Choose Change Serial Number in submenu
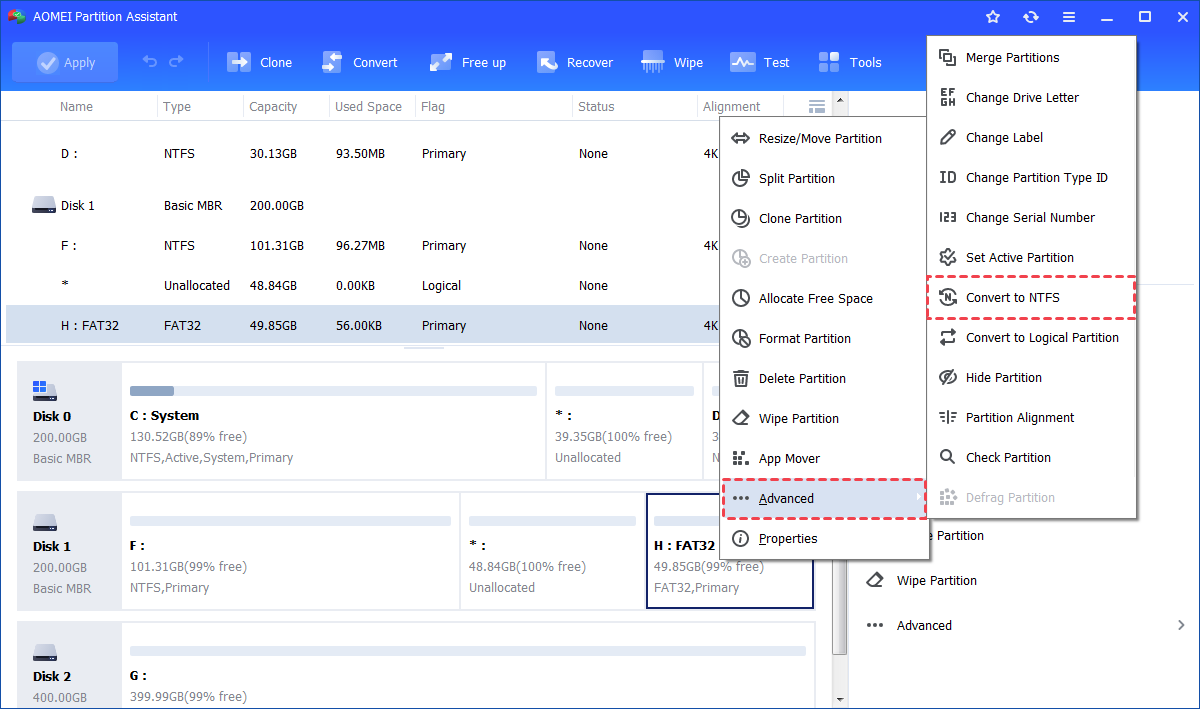Screen dimensions: 1200x709 pyautogui.click(x=1031, y=217)
